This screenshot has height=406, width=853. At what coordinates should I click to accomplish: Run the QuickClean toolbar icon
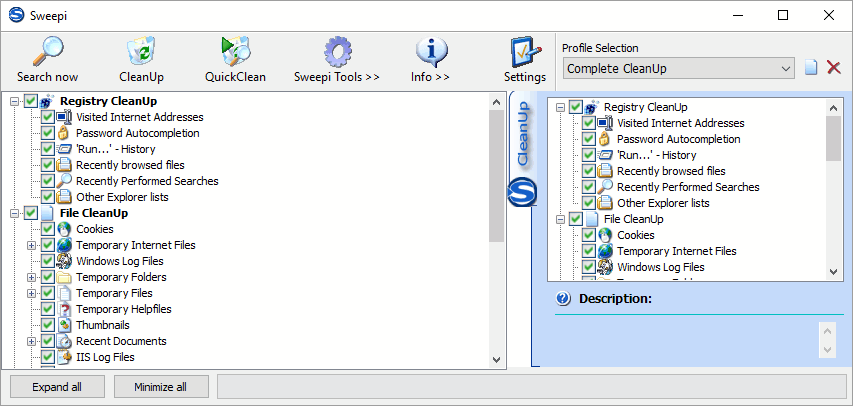coord(236,52)
